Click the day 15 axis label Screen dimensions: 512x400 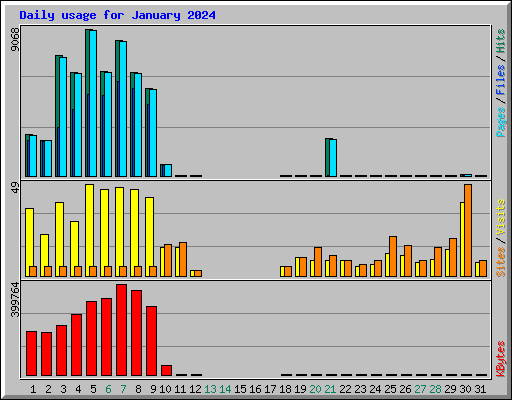(x=240, y=389)
